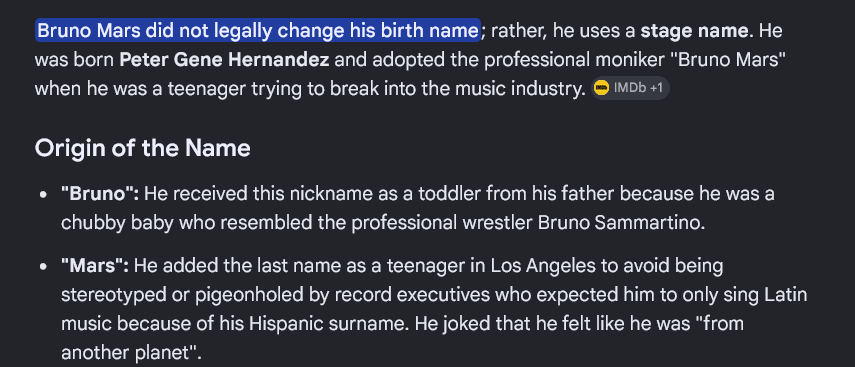Click the yellow IMDb logo icon
Screen dimensions: 855x367
[601, 88]
